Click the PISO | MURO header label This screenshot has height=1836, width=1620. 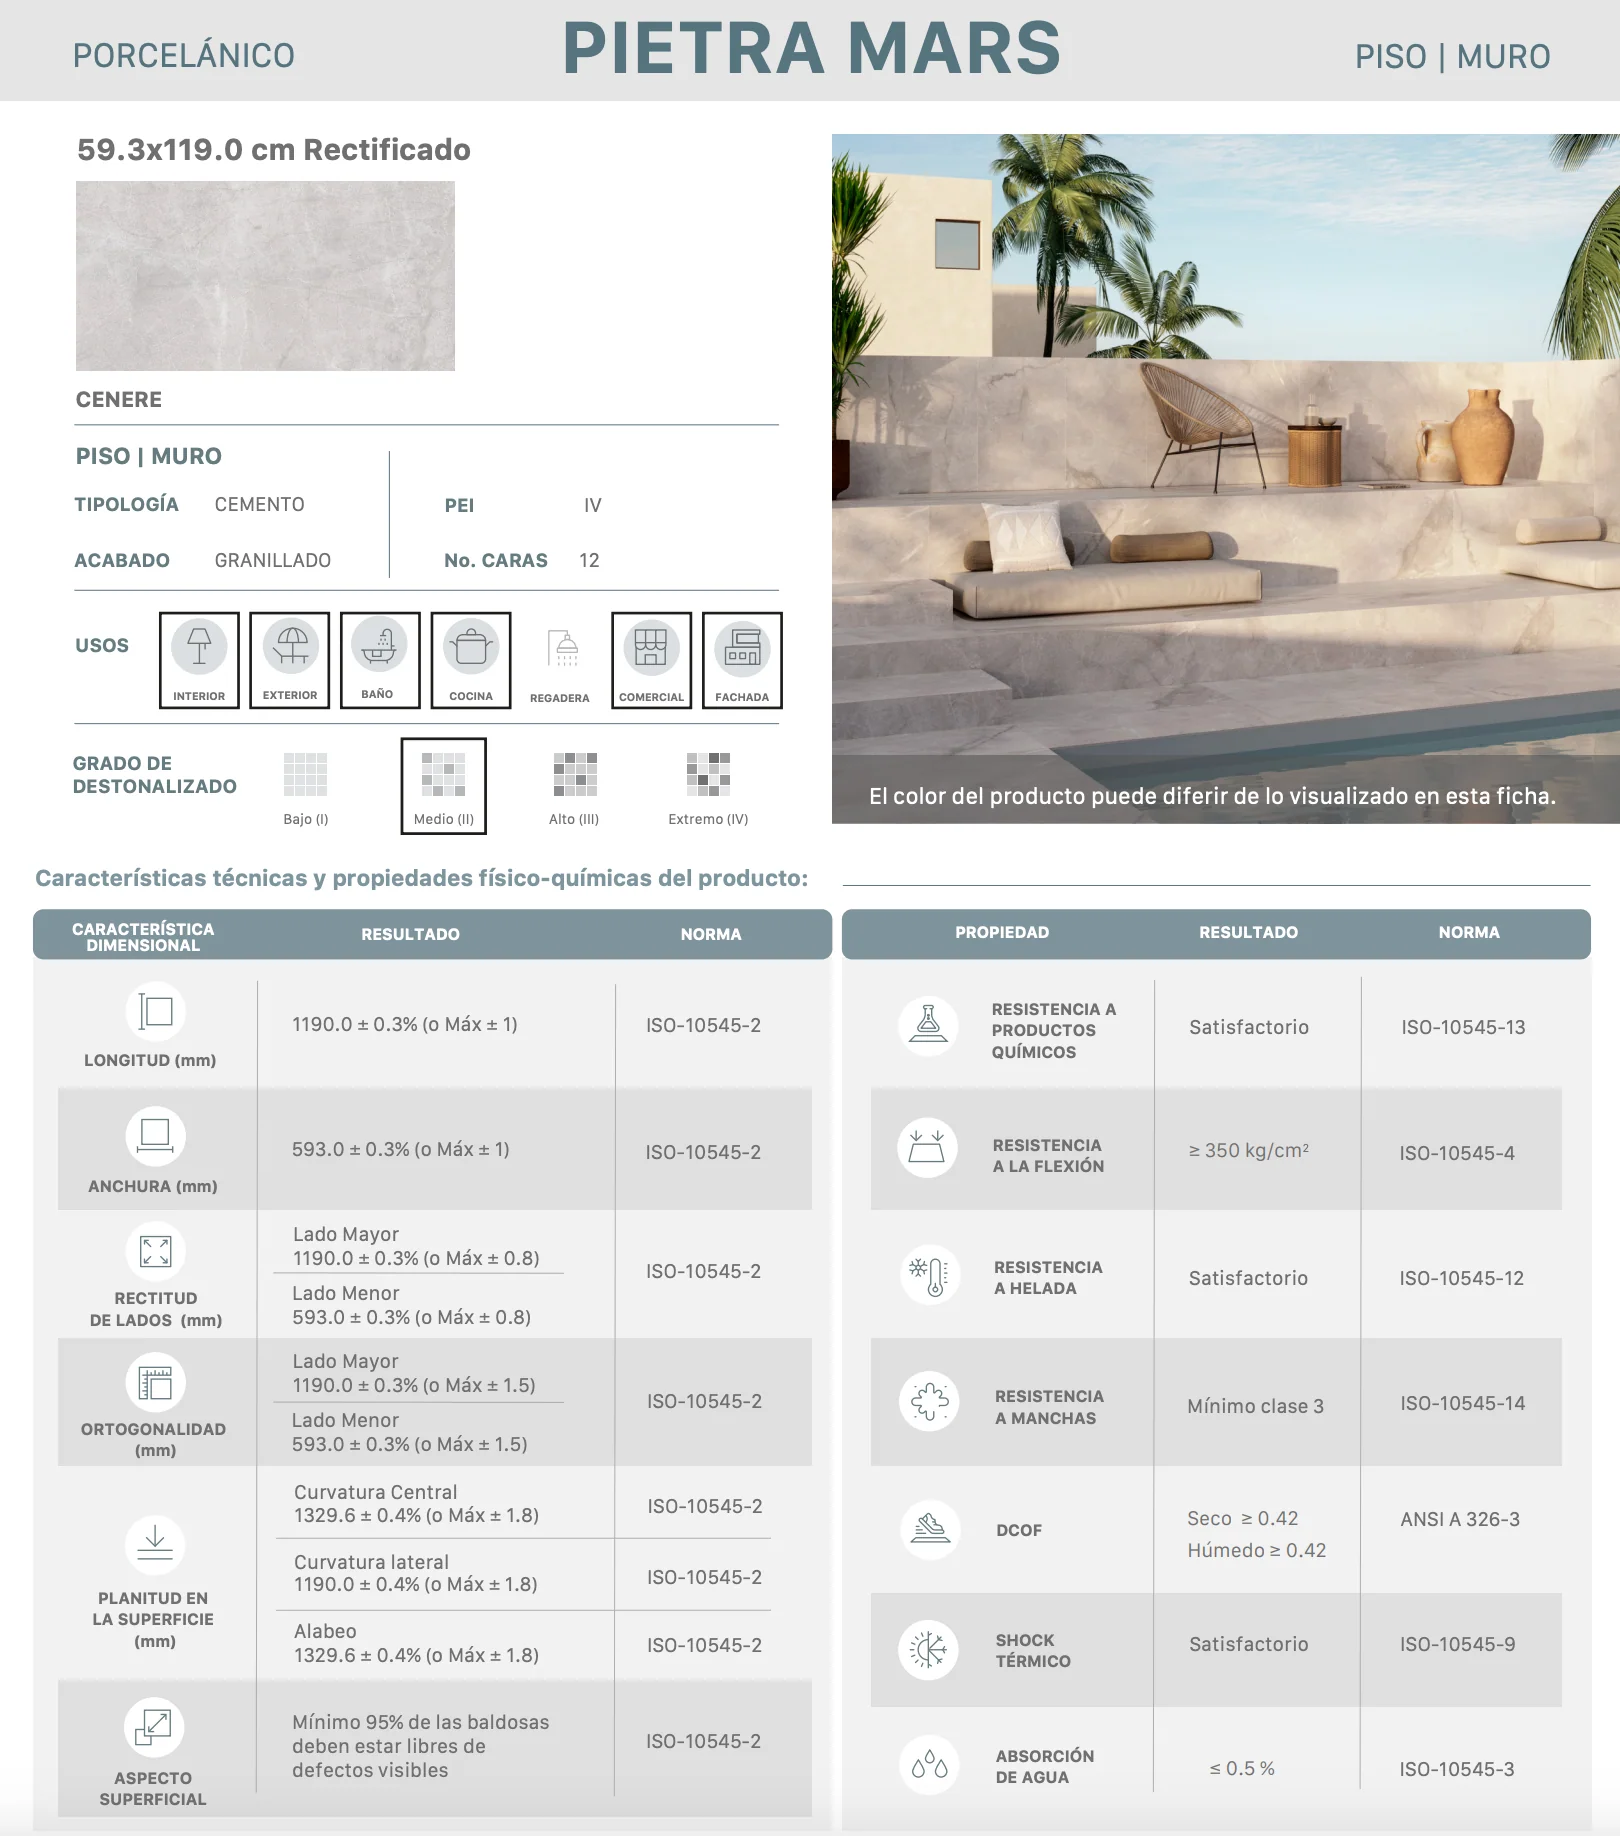tap(1452, 57)
